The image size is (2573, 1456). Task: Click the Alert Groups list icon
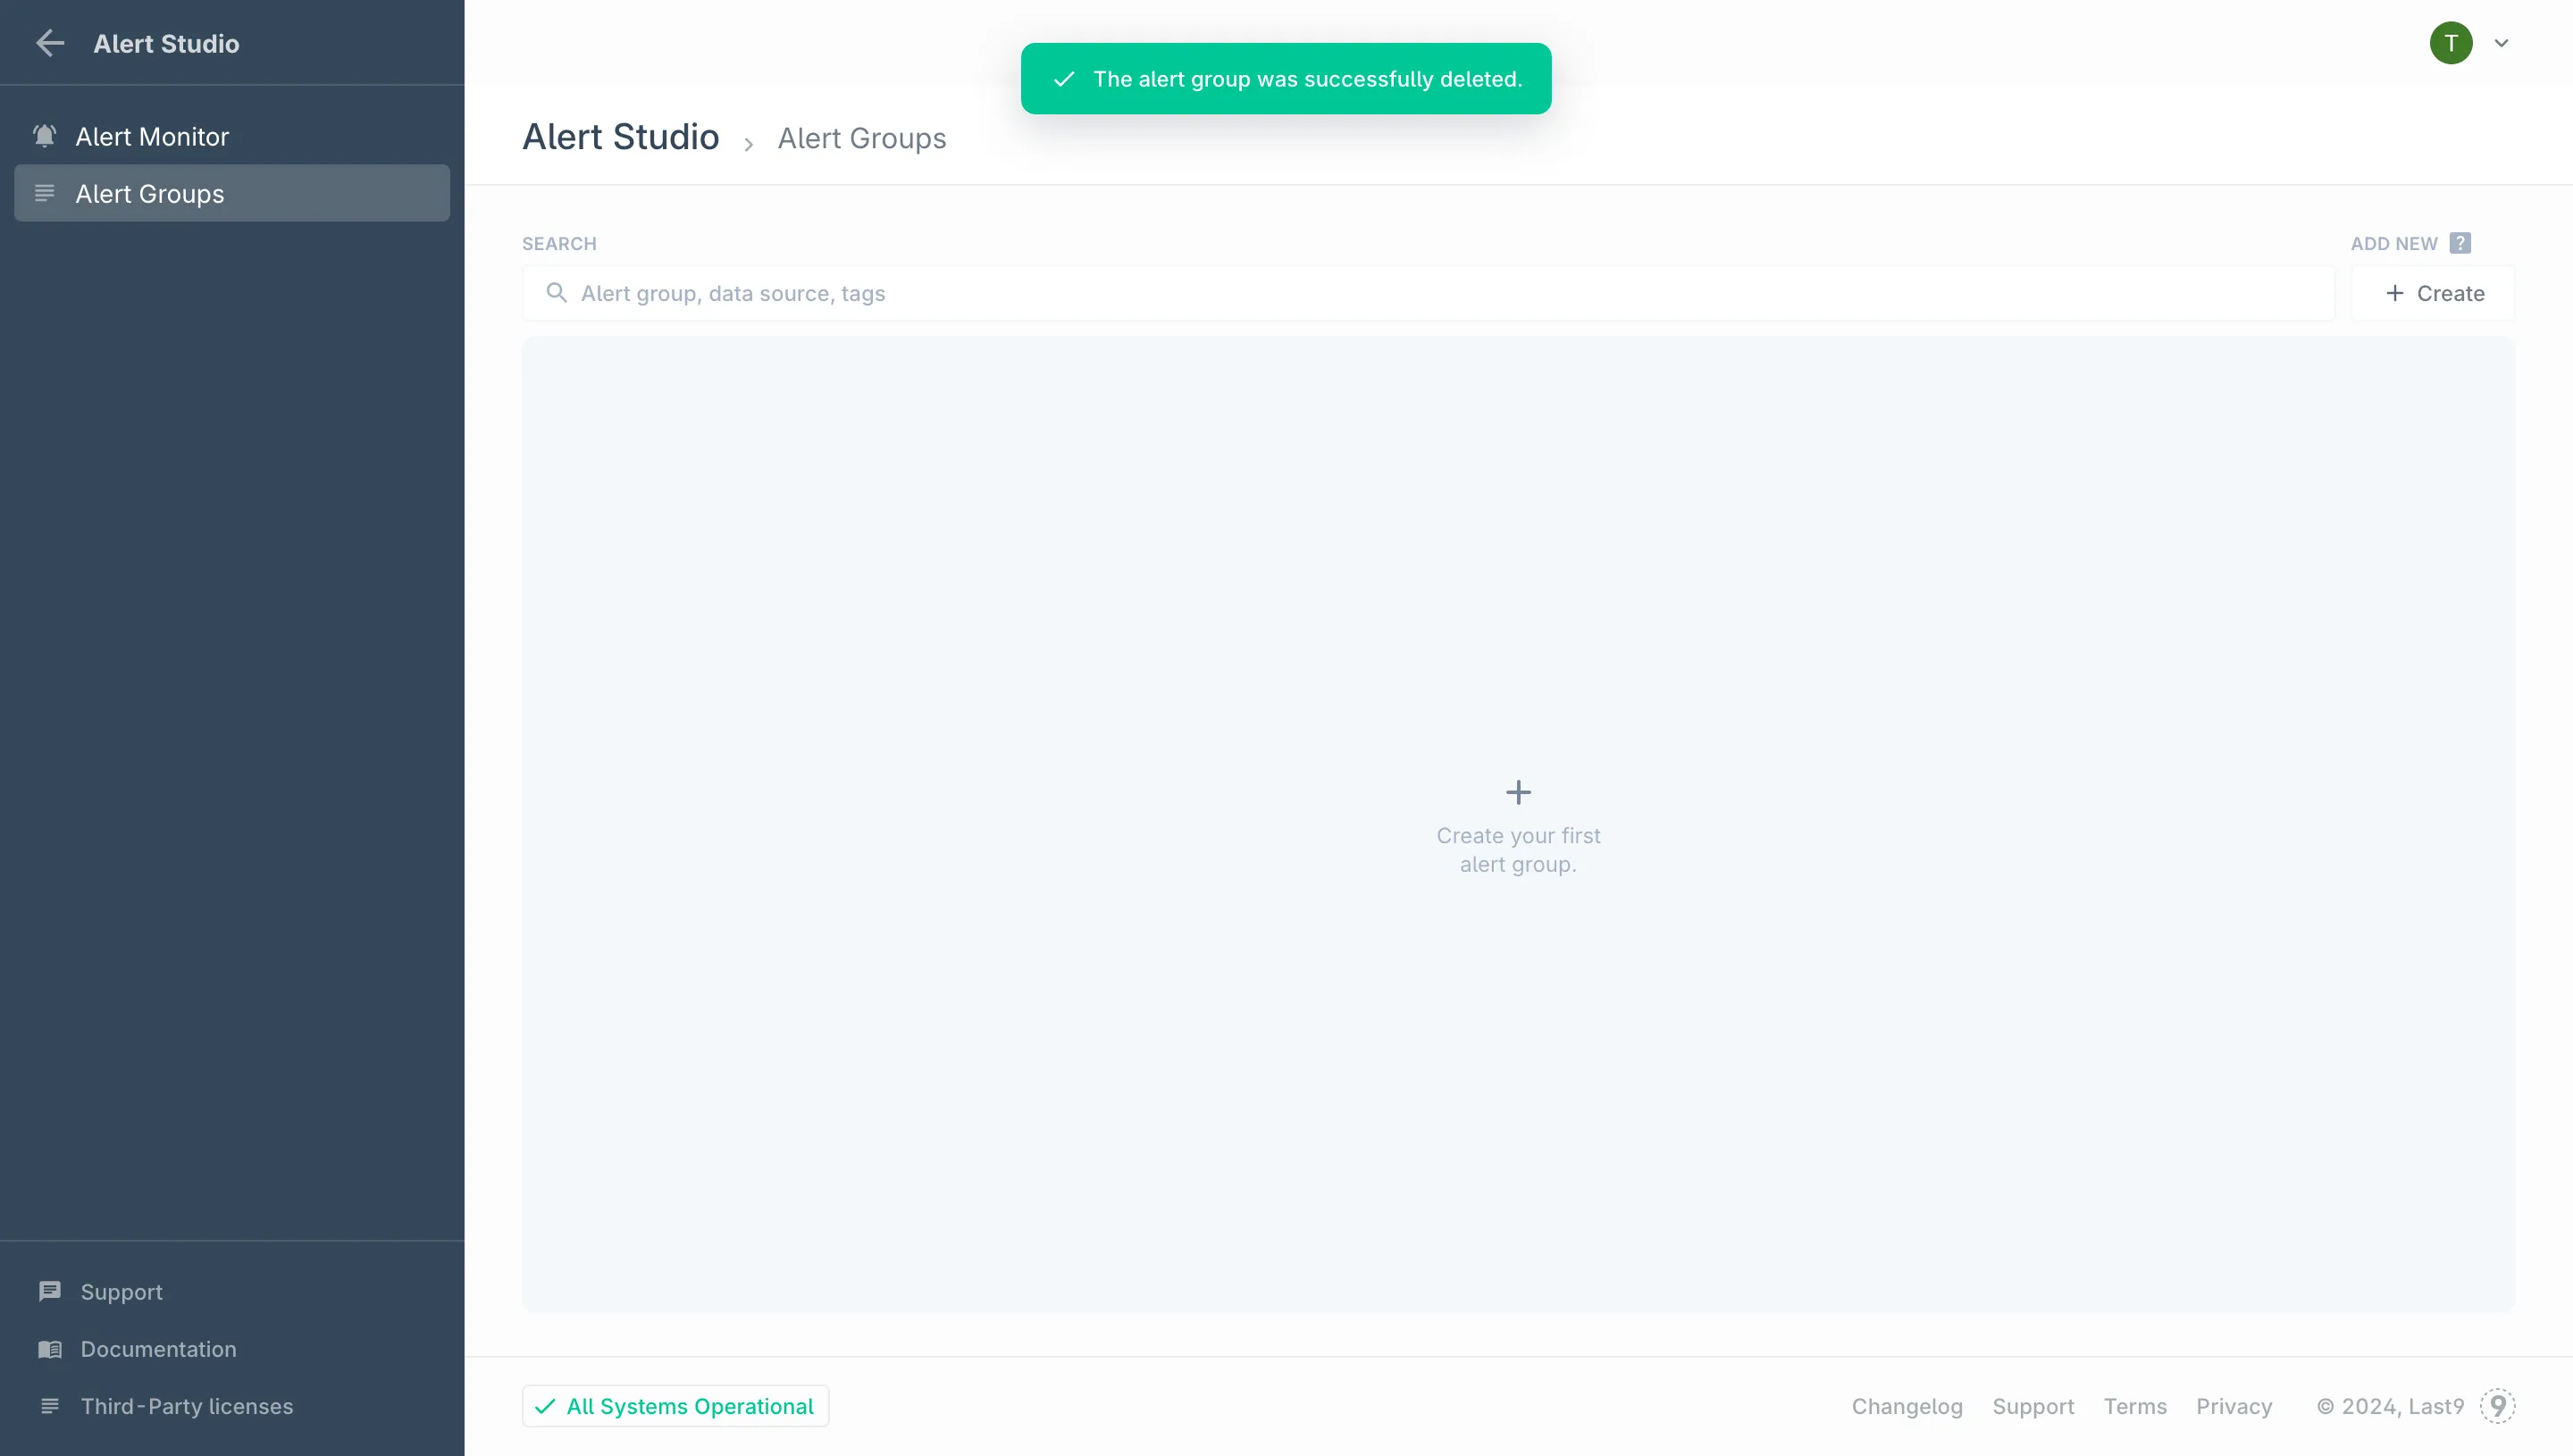pyautogui.click(x=45, y=193)
